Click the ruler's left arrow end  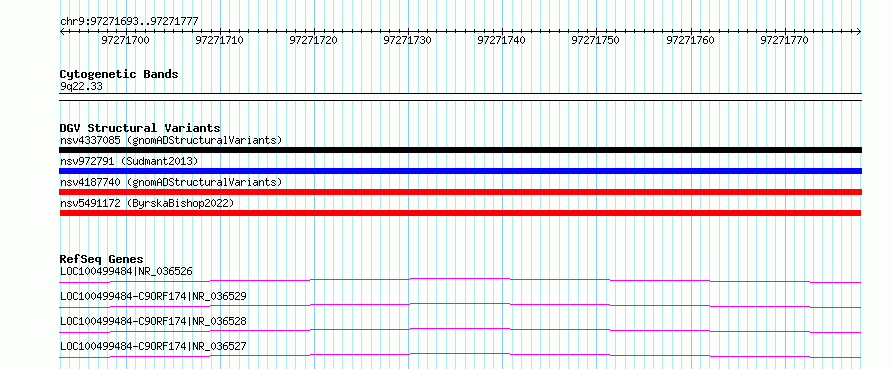[x=62, y=32]
